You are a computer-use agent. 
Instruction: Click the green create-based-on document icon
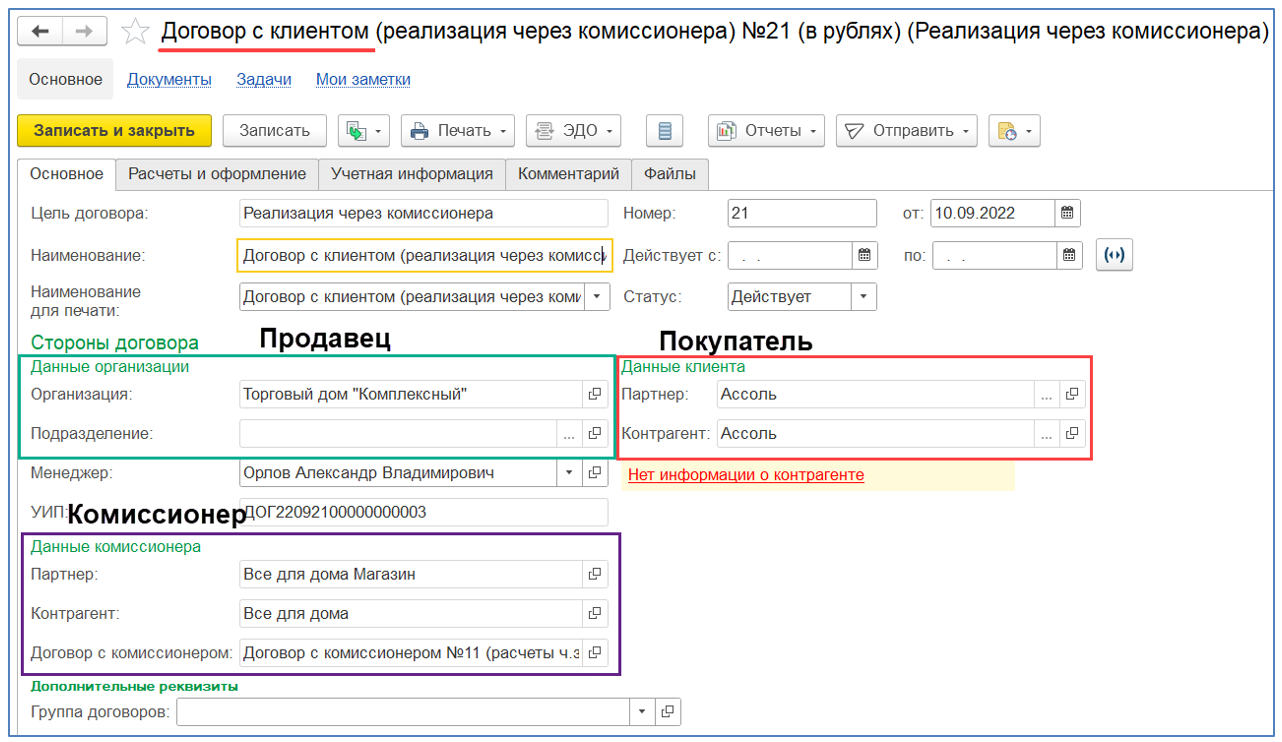[x=364, y=131]
